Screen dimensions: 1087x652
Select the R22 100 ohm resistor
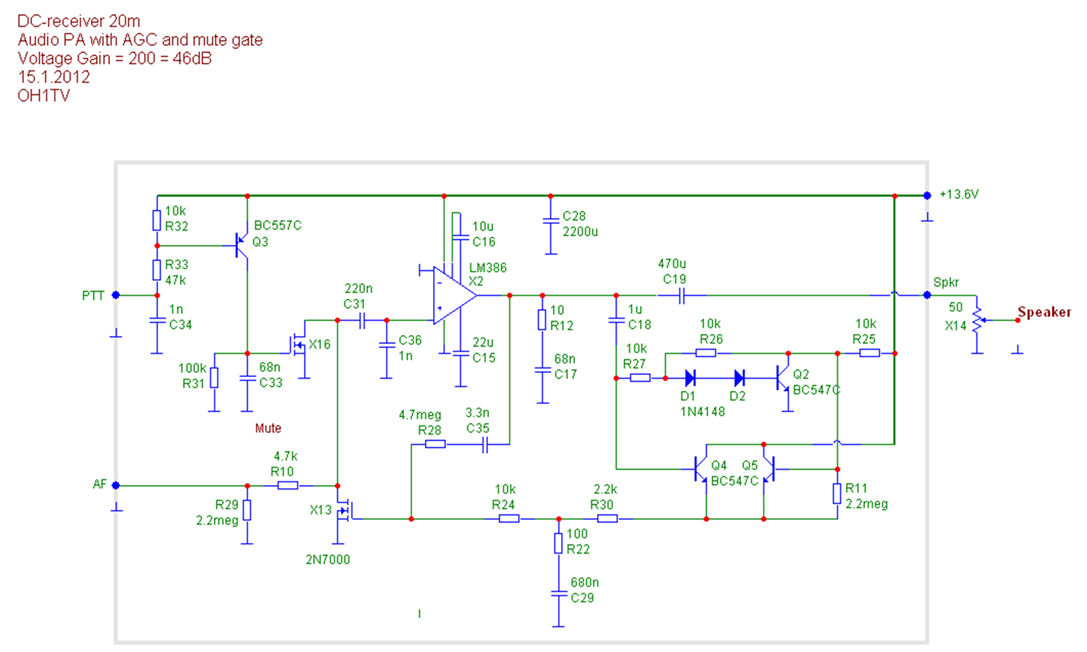click(558, 543)
